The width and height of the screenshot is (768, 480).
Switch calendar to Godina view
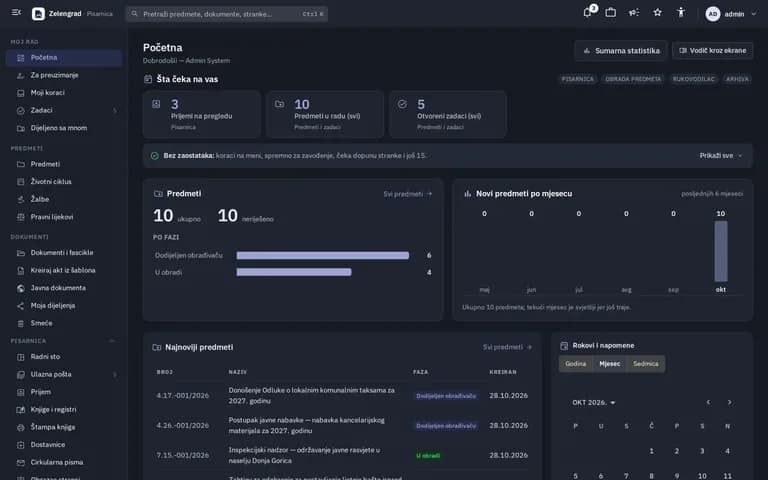click(x=576, y=364)
